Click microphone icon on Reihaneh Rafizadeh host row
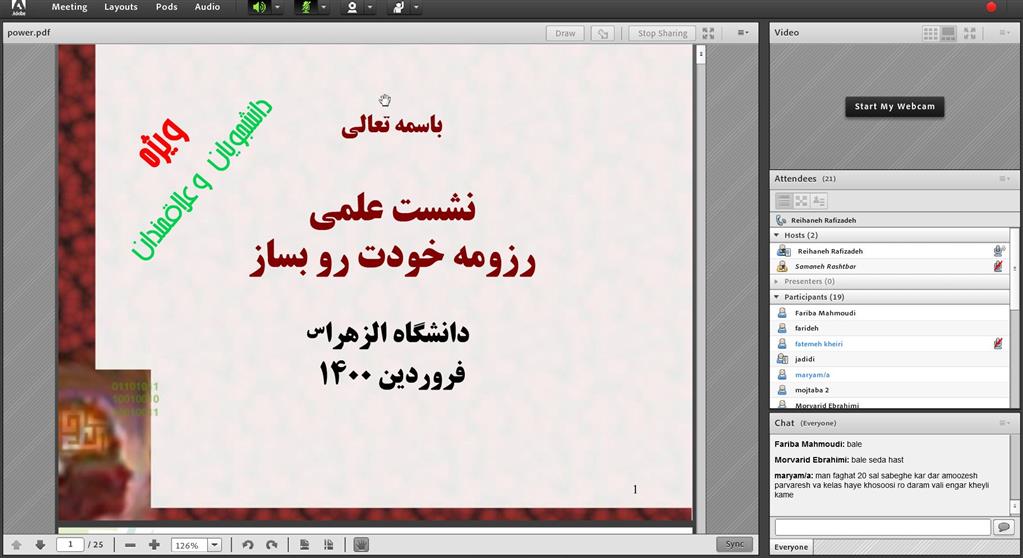This screenshot has height=558, width=1023. (x=999, y=251)
